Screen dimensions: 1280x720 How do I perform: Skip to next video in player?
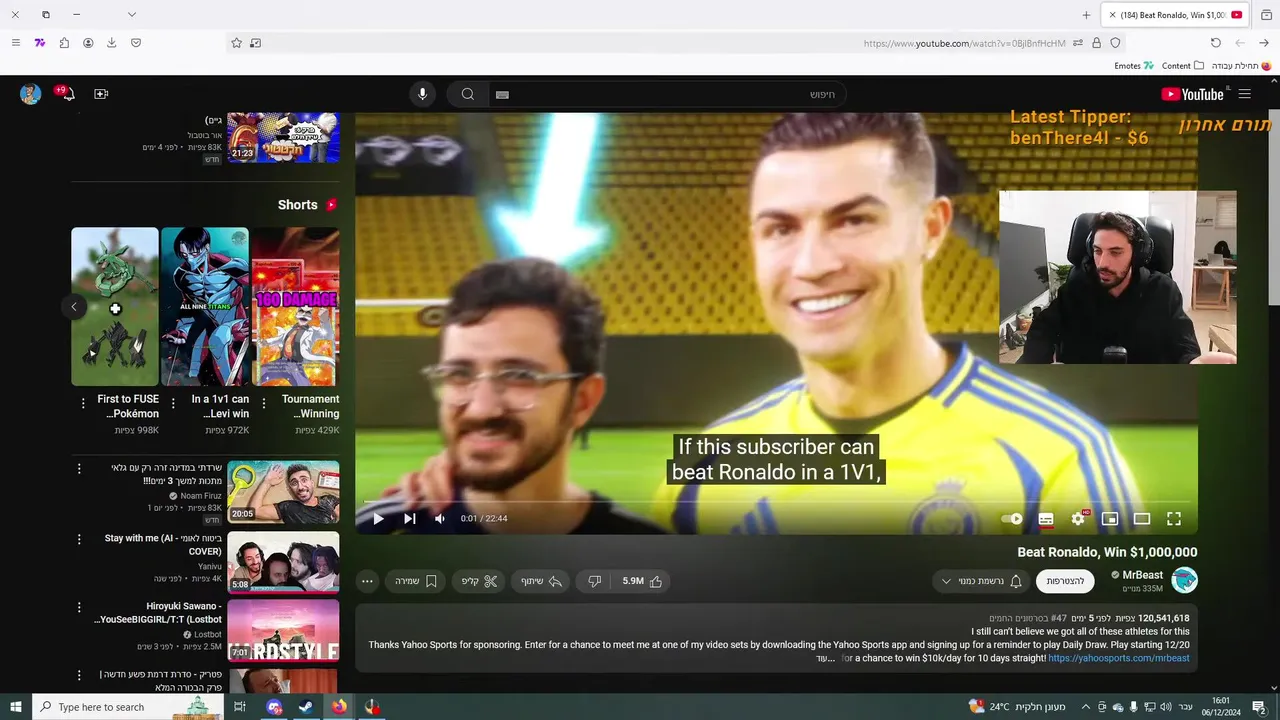coord(409,518)
